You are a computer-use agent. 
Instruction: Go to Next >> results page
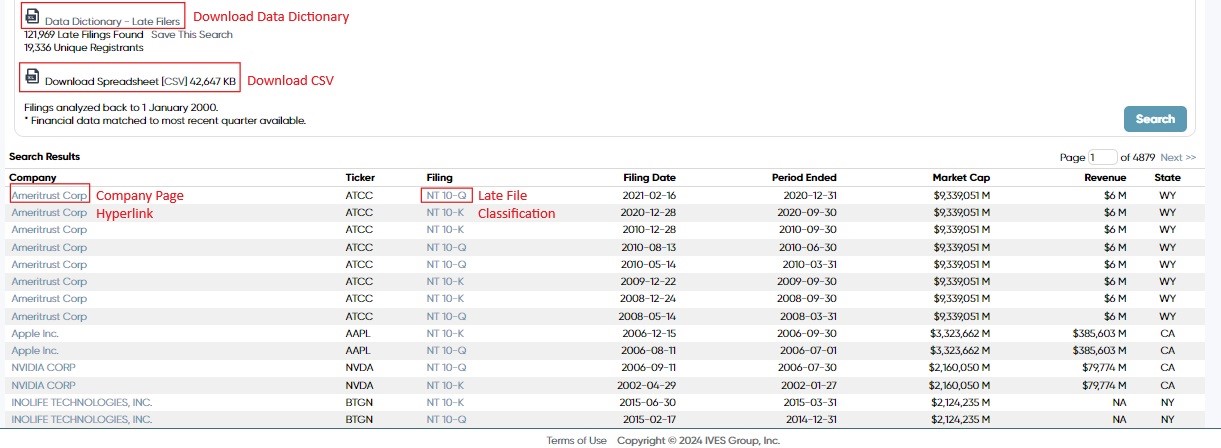[1178, 158]
